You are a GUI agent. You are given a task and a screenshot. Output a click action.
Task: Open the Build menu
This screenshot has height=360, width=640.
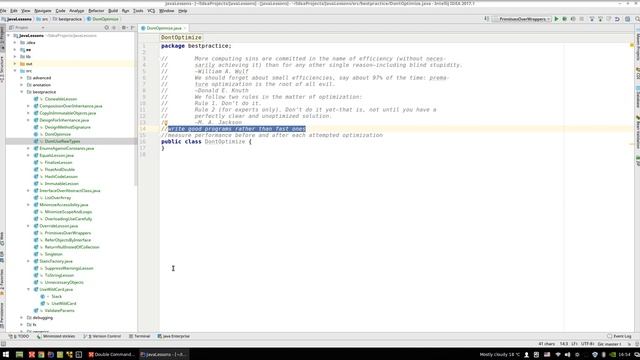click(113, 11)
